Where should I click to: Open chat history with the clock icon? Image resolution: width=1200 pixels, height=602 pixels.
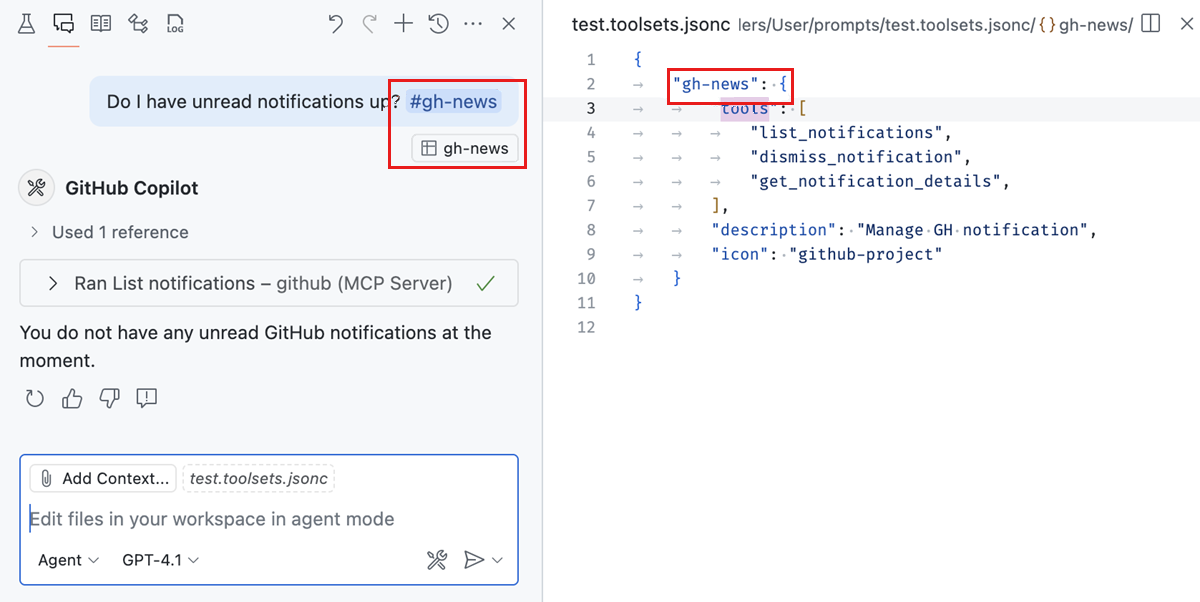click(438, 22)
